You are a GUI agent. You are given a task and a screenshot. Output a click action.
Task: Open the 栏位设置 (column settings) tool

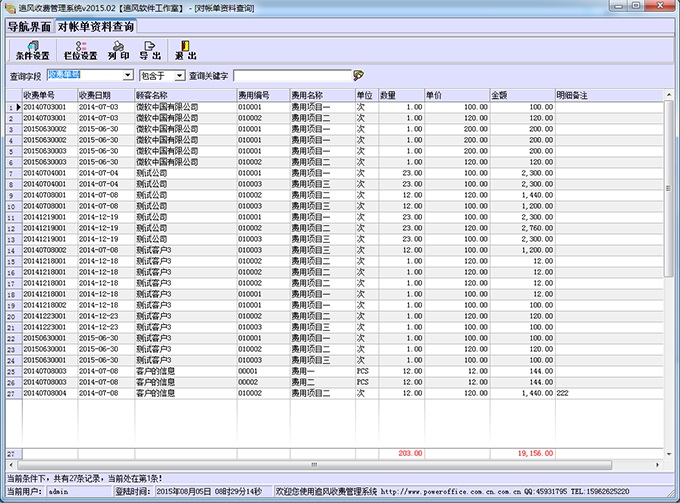tap(80, 49)
